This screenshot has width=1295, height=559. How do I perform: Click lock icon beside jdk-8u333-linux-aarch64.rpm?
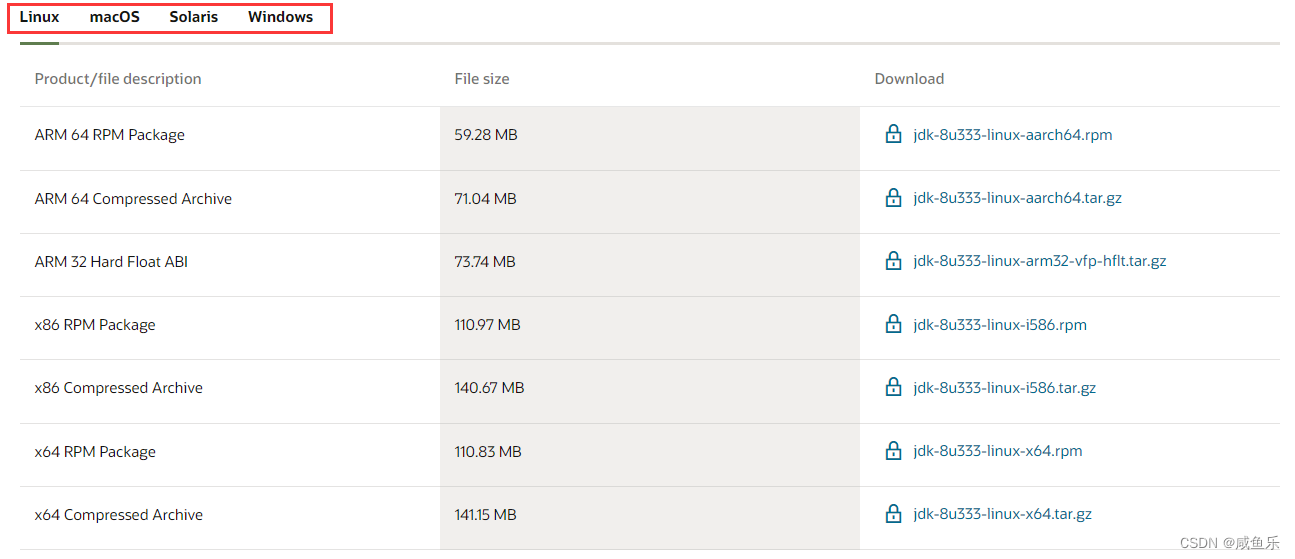coord(894,134)
